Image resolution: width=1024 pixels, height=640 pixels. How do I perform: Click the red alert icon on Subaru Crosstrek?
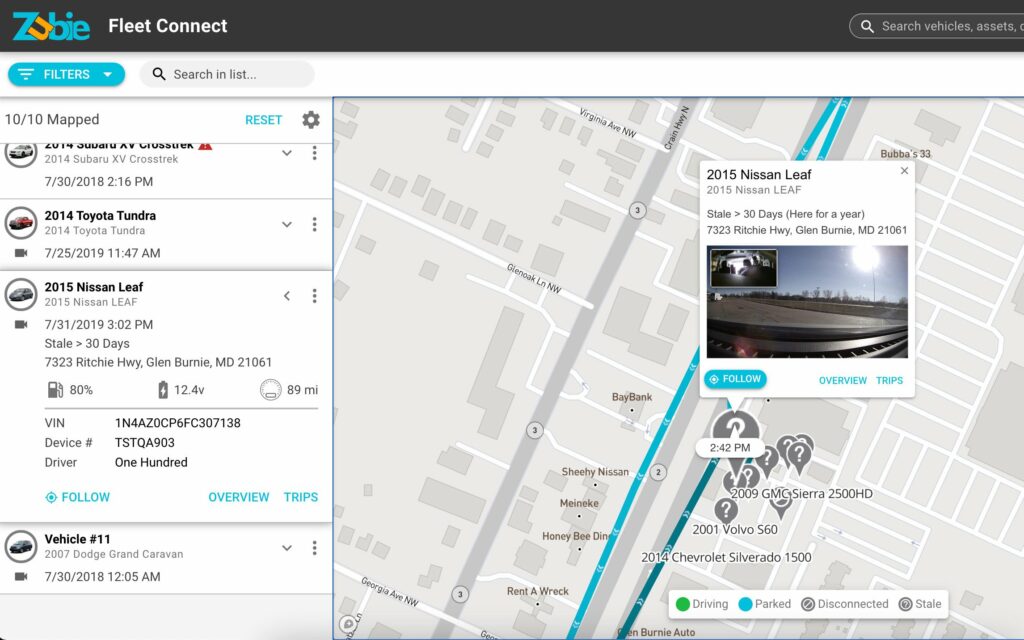coord(205,146)
